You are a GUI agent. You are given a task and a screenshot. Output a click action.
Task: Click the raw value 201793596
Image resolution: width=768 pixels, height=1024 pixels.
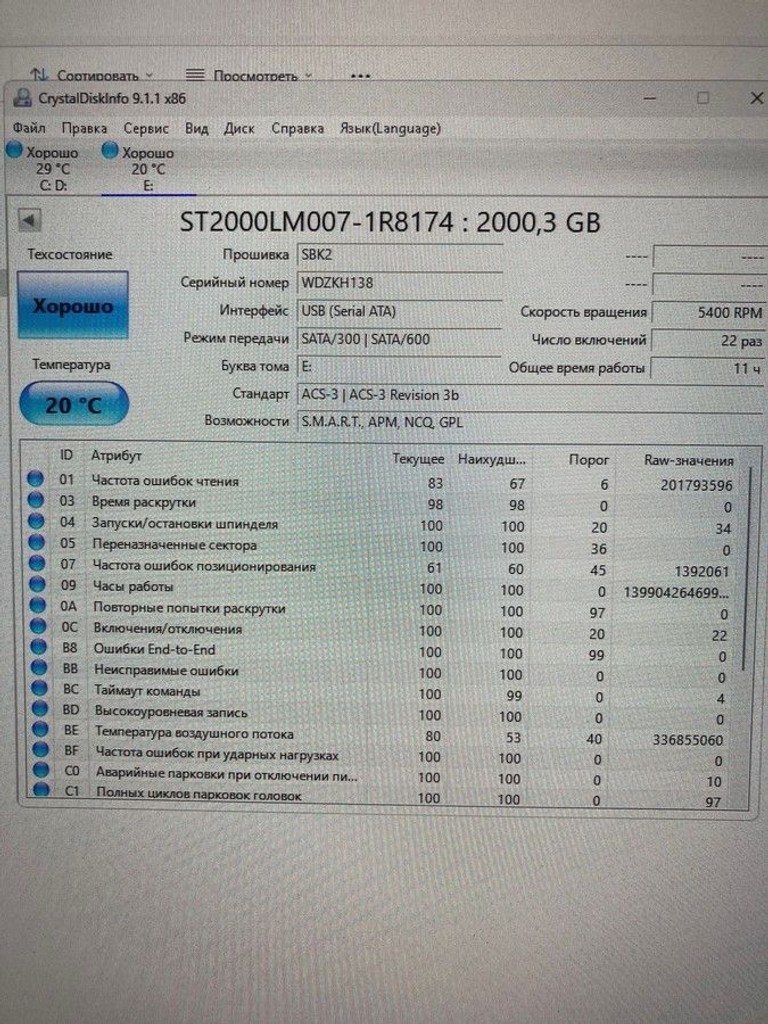pos(696,485)
